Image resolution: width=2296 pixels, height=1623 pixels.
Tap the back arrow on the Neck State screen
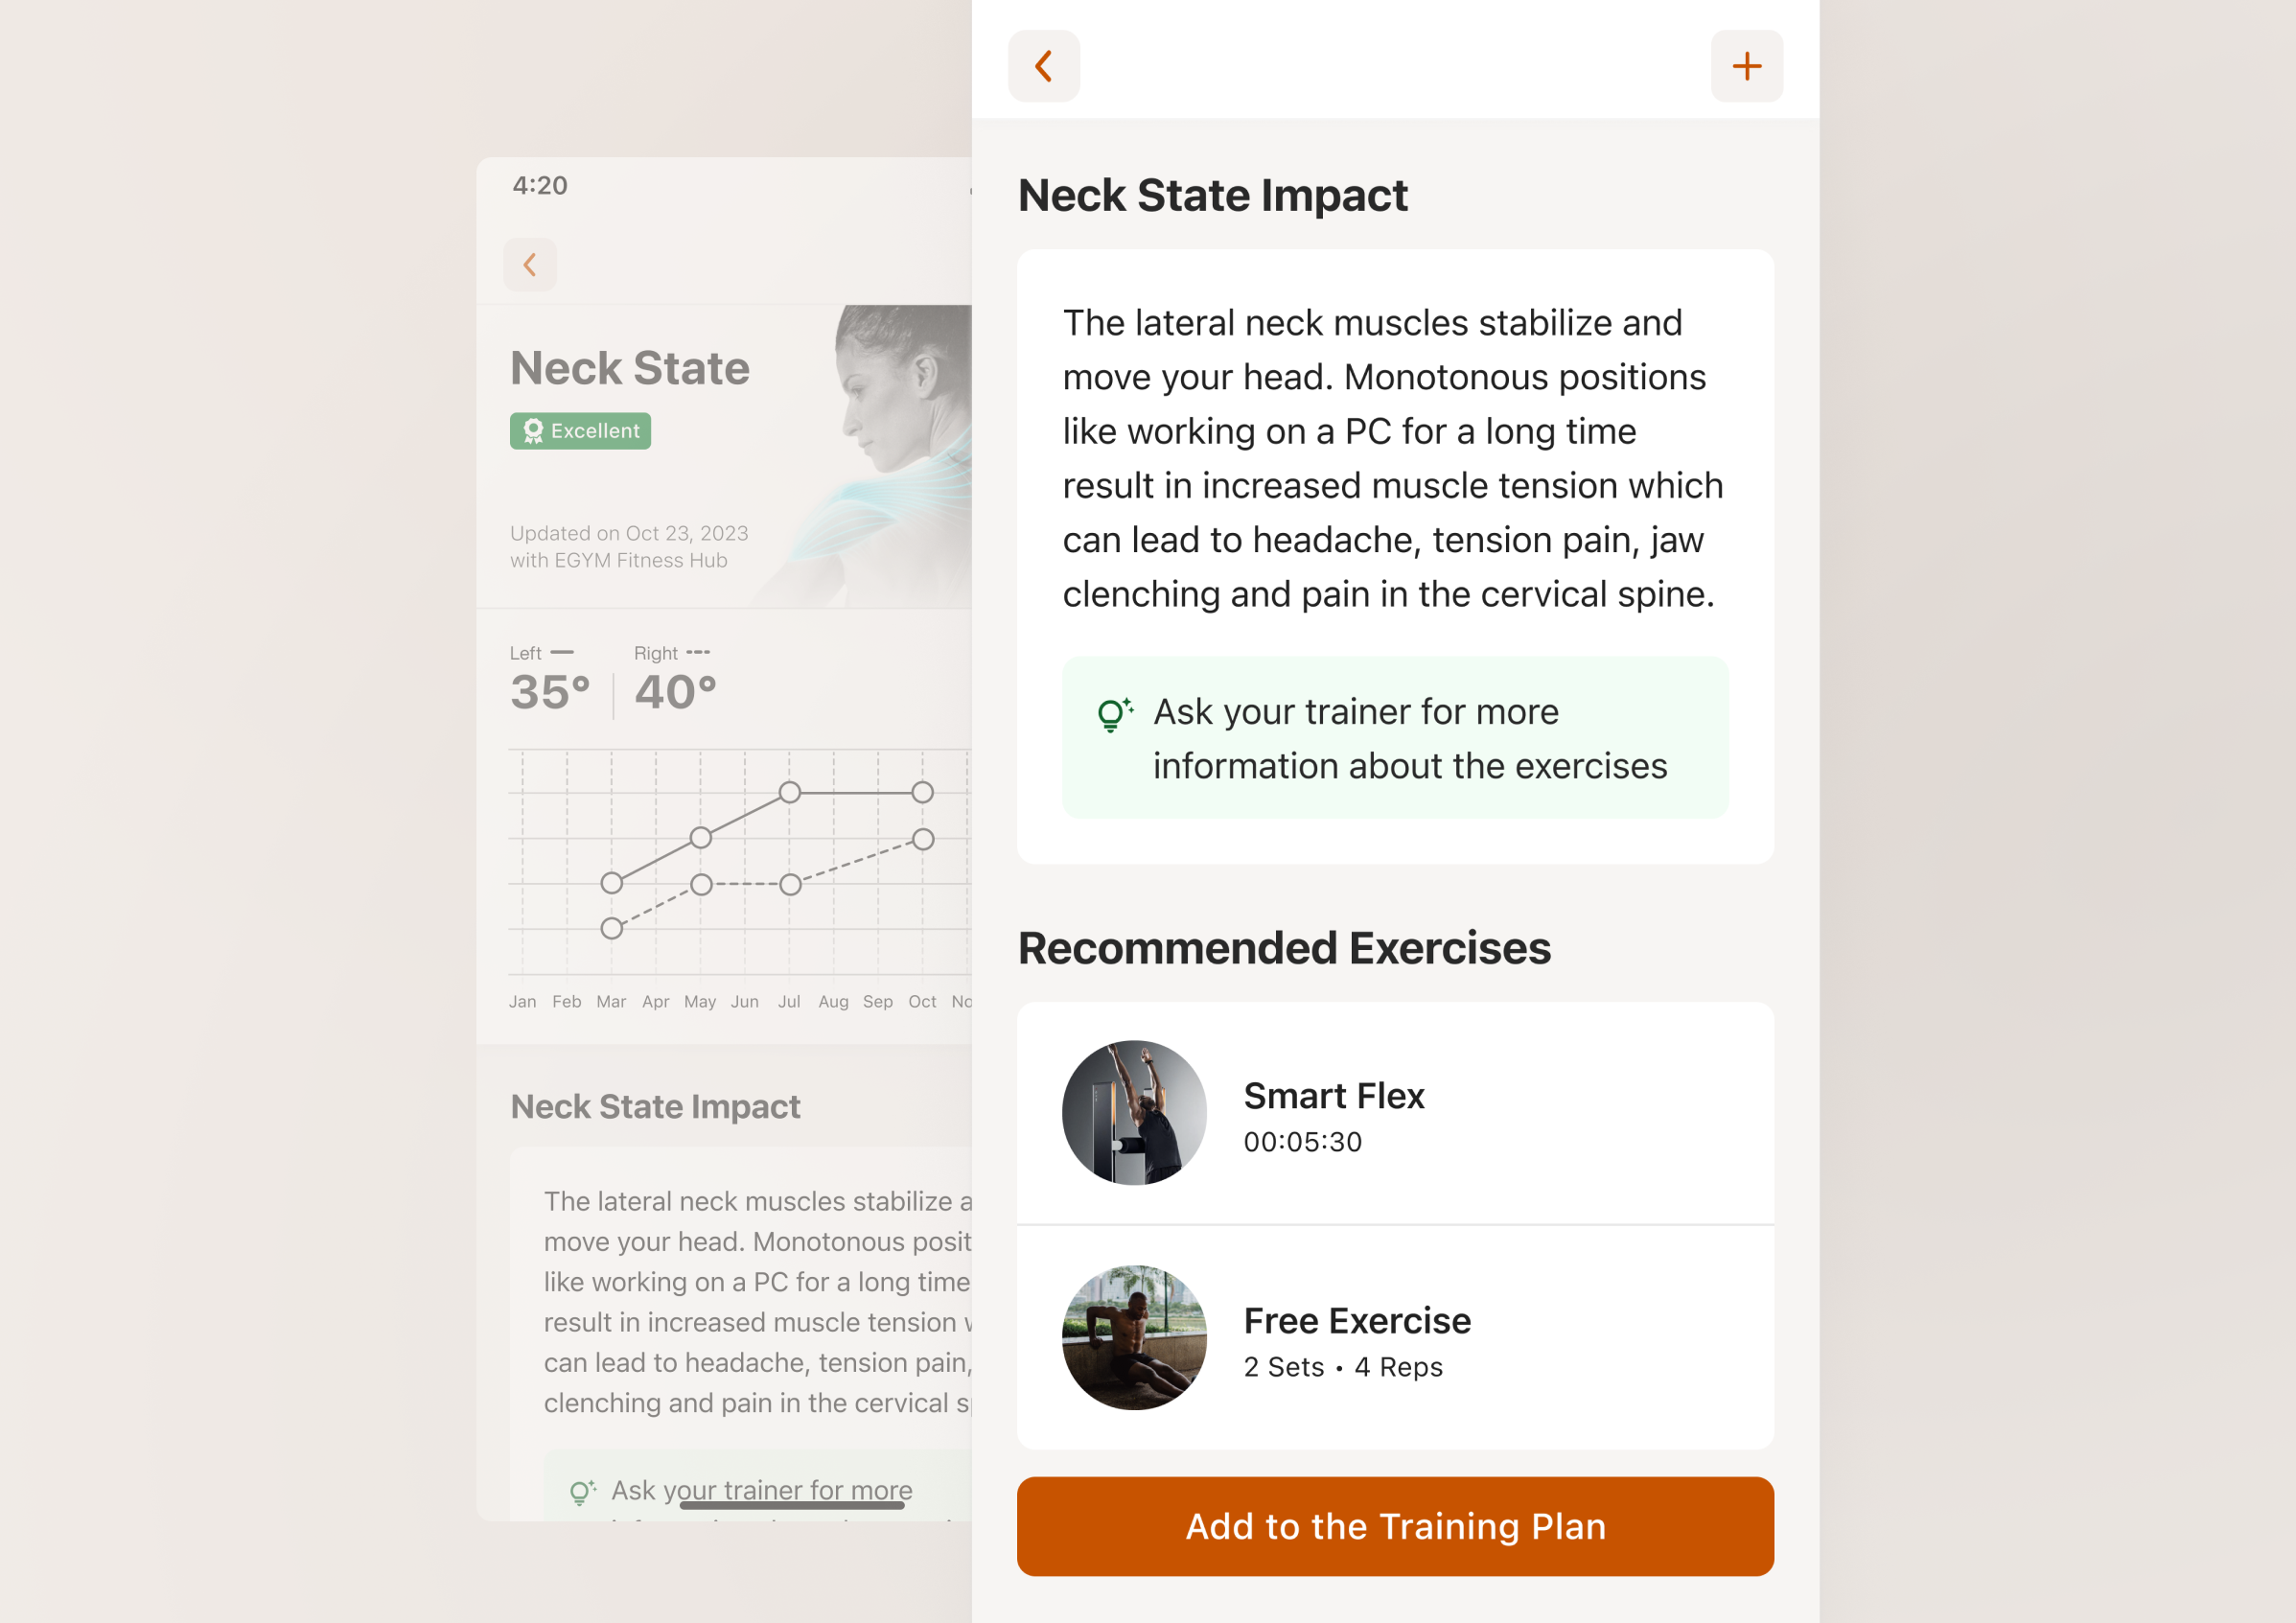click(x=530, y=265)
